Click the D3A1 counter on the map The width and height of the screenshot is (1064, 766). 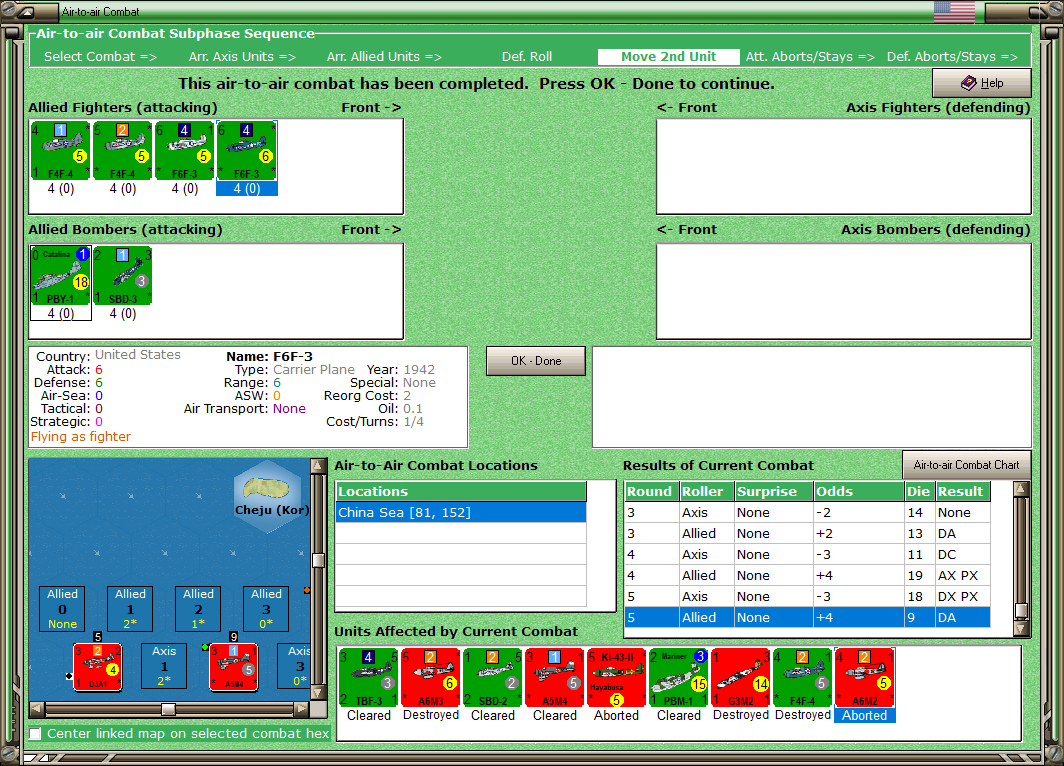[98, 667]
